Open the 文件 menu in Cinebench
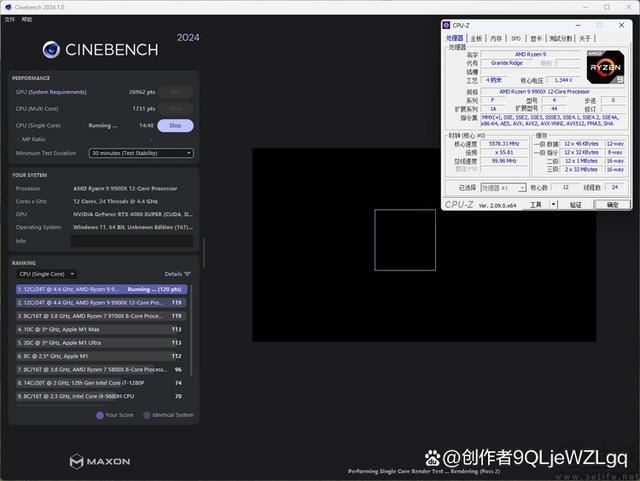This screenshot has width=640, height=481. click(10, 19)
